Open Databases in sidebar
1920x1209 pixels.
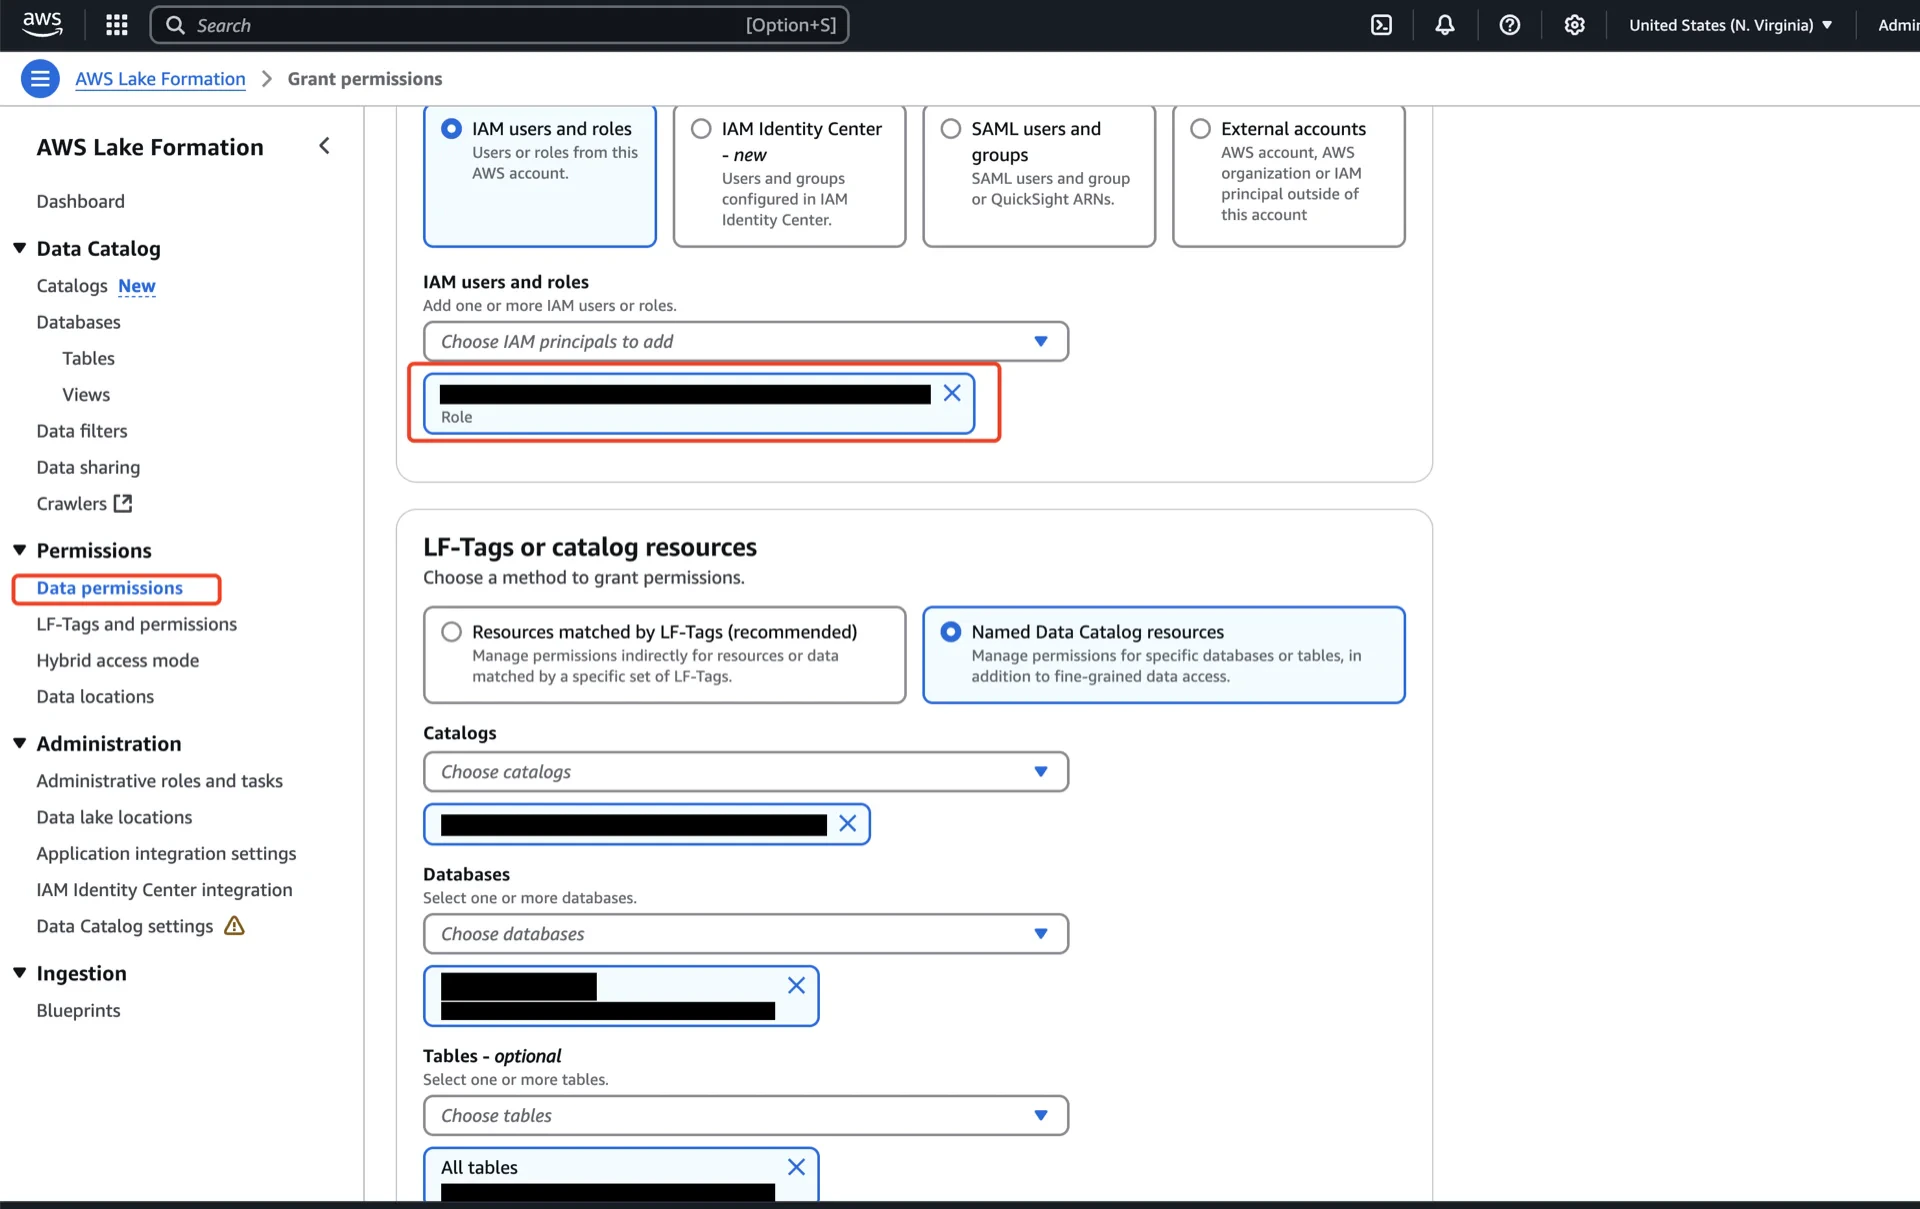coord(78,322)
